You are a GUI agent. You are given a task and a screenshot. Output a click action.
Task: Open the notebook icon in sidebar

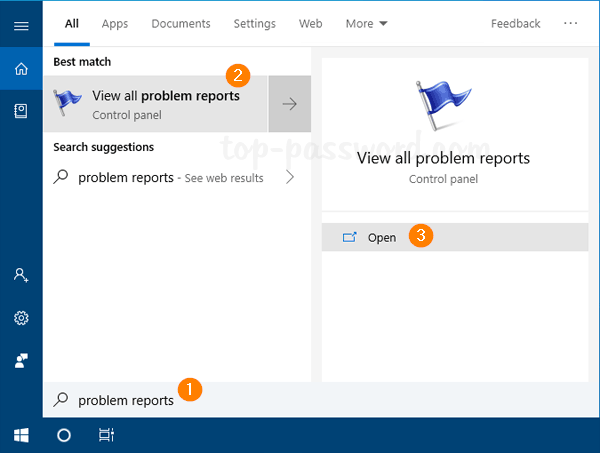click(x=21, y=112)
